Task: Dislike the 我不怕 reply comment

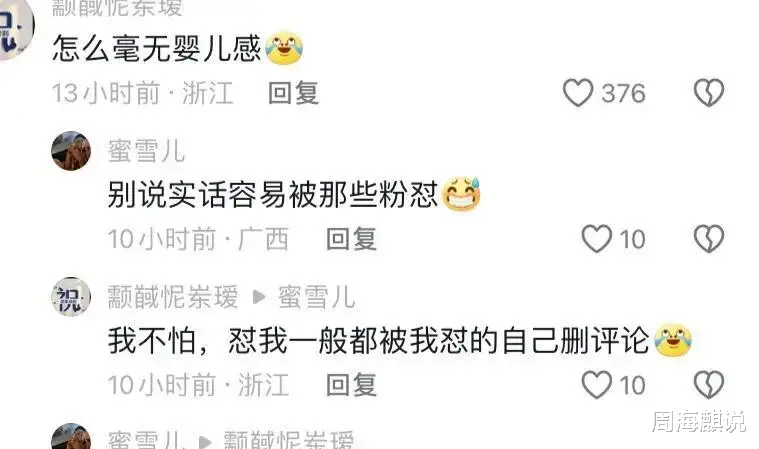Action: (x=709, y=385)
